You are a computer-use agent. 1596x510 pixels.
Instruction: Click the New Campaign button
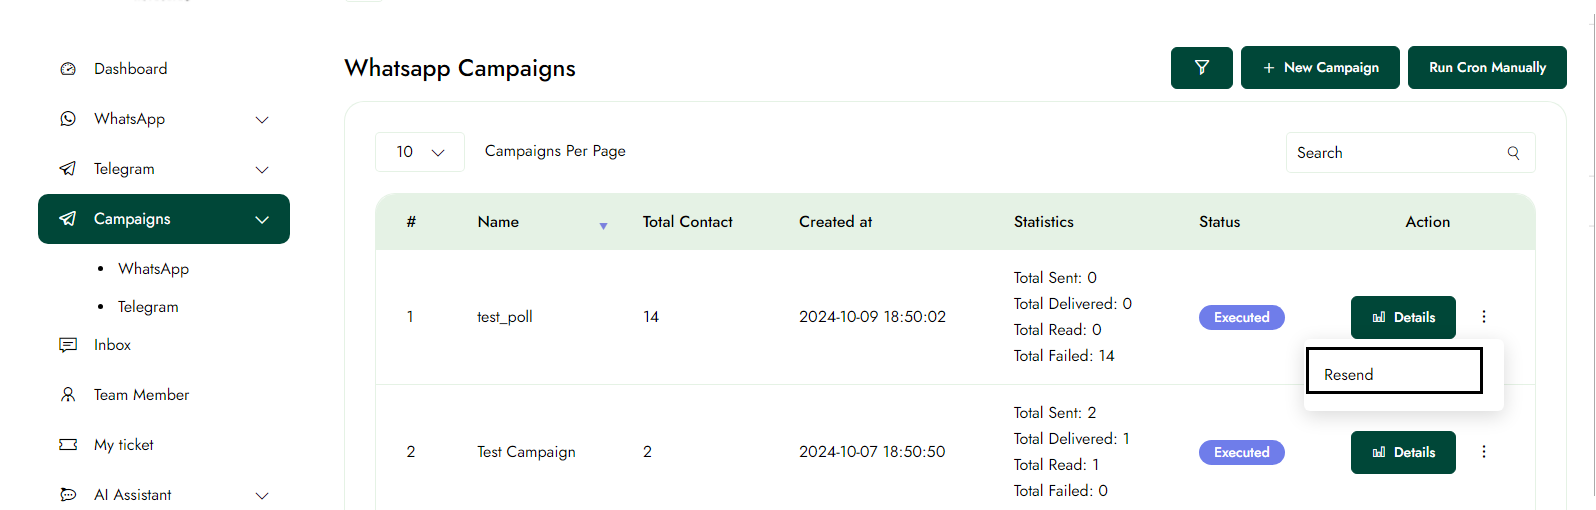click(x=1319, y=68)
